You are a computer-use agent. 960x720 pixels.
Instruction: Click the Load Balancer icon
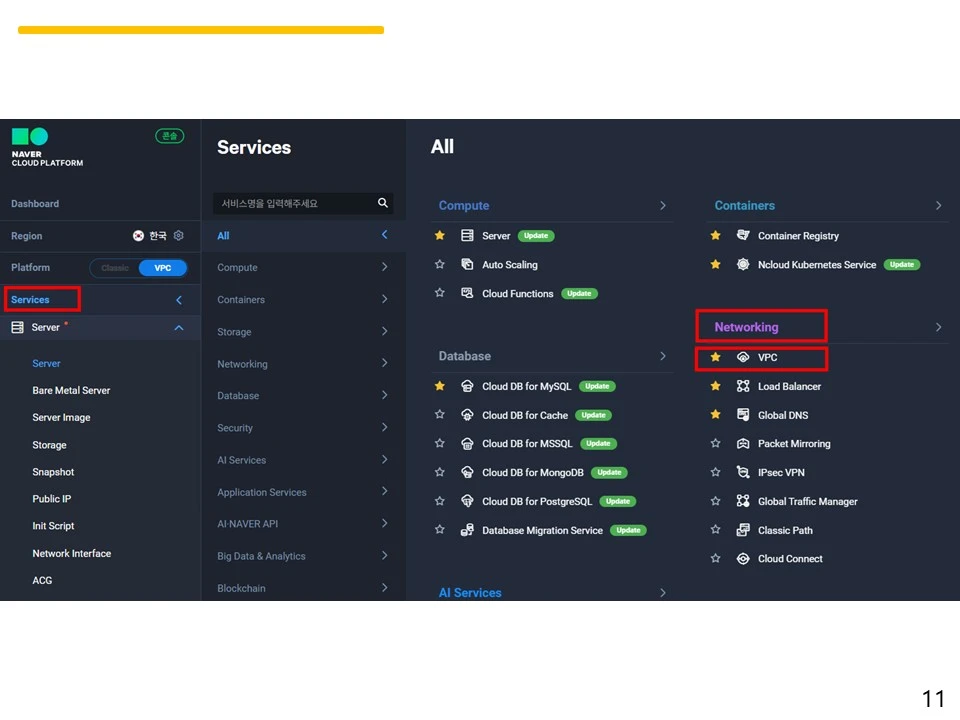pyautogui.click(x=743, y=386)
